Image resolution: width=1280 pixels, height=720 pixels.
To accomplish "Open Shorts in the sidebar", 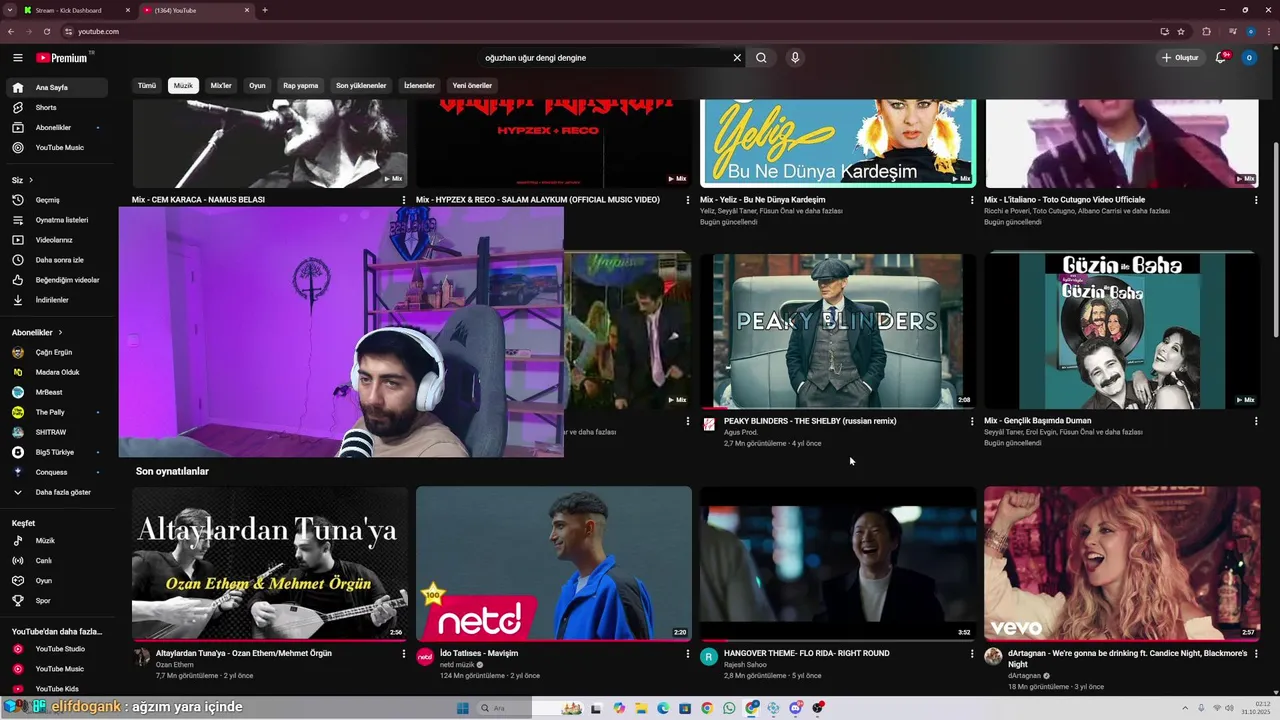I will tap(57, 108).
